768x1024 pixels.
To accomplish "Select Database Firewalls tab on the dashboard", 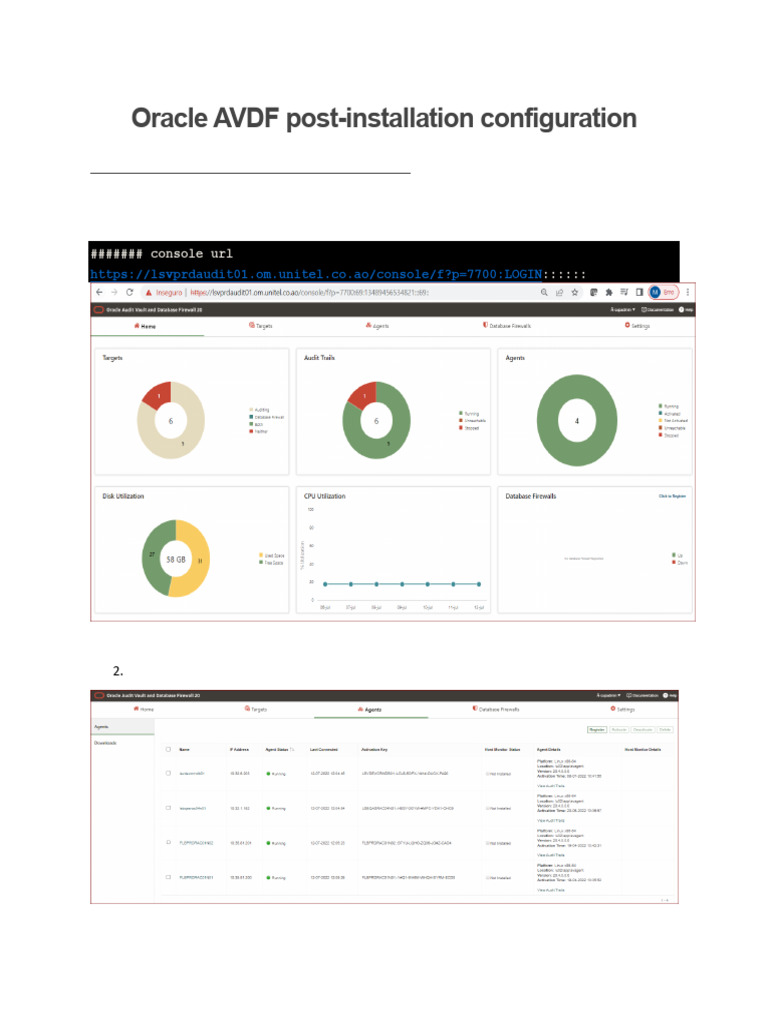I will click(x=507, y=325).
